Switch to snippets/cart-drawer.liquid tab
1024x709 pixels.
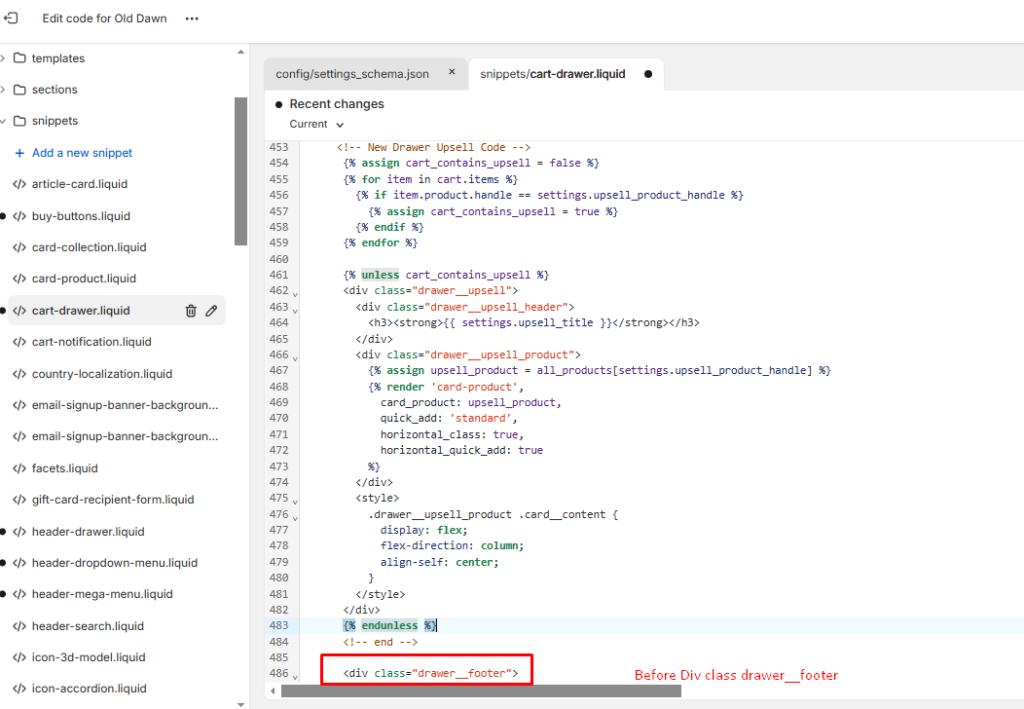552,74
